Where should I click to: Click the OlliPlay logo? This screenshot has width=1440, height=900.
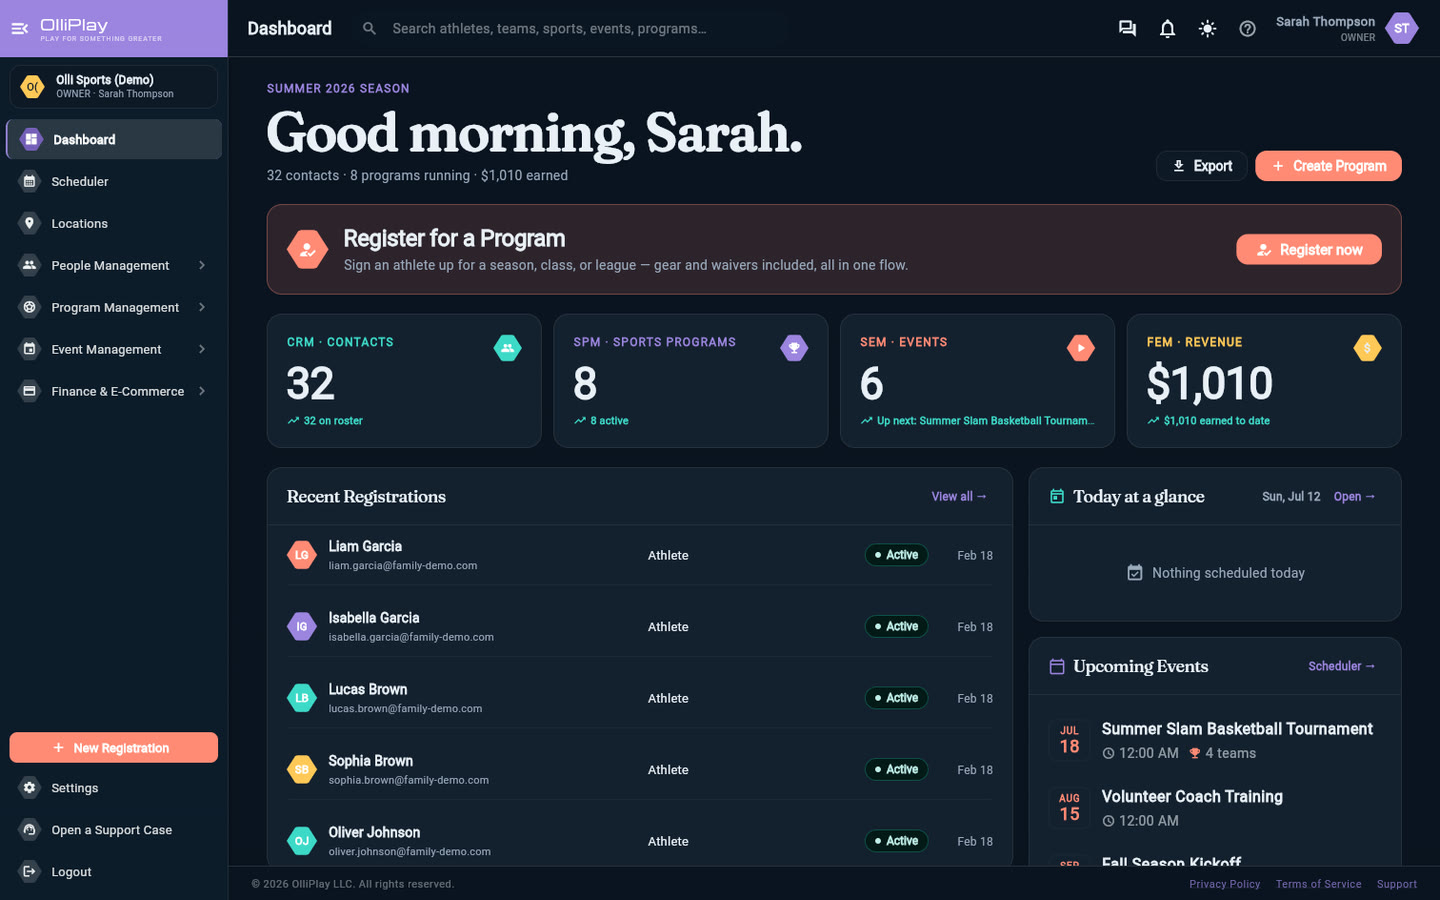click(x=100, y=29)
